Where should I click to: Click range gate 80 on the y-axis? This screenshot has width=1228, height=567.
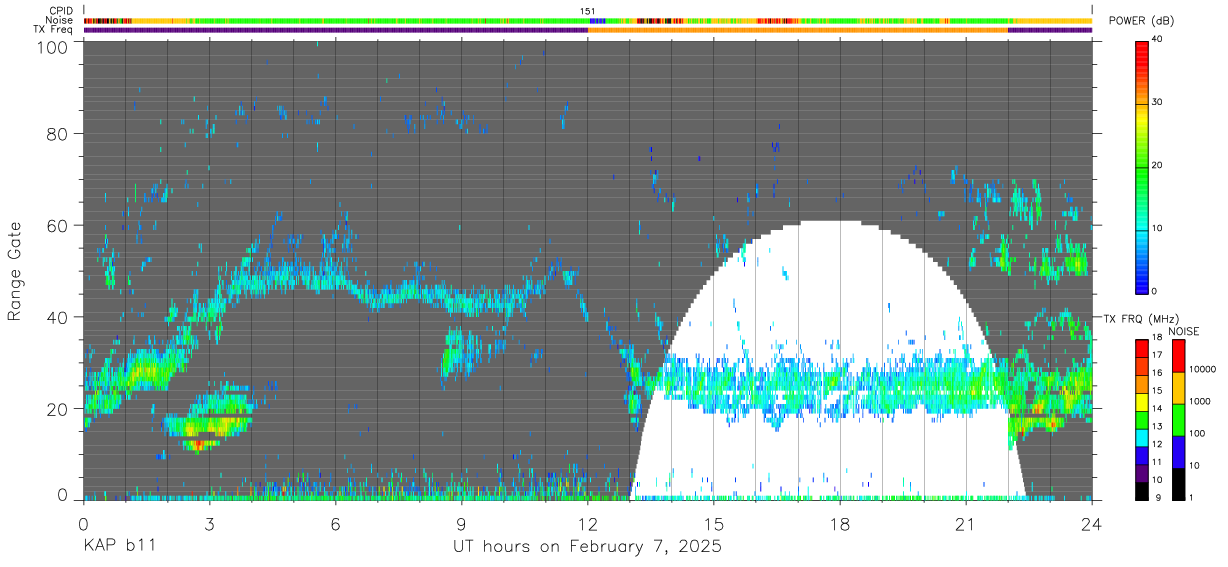(x=57, y=134)
